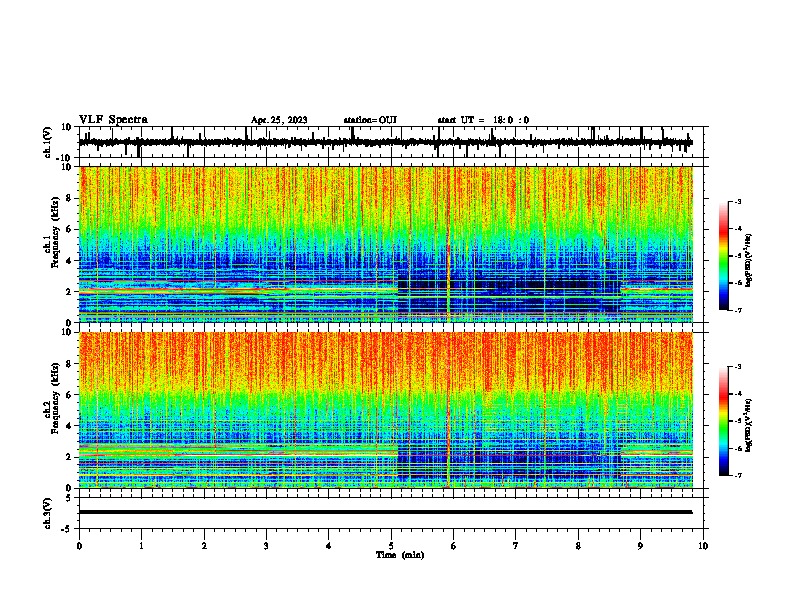Click the "6" kHz tick on ch.1 frequency axis
Image resolution: width=792 pixels, height=612 pixels.
69,229
